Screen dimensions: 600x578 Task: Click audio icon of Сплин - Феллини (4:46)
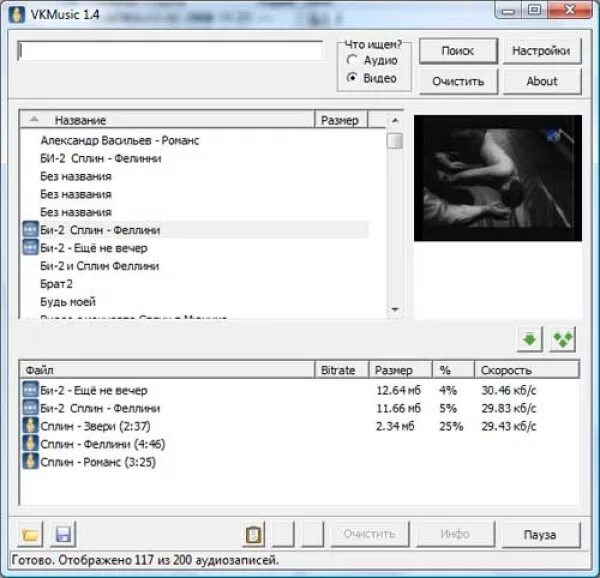click(x=30, y=444)
